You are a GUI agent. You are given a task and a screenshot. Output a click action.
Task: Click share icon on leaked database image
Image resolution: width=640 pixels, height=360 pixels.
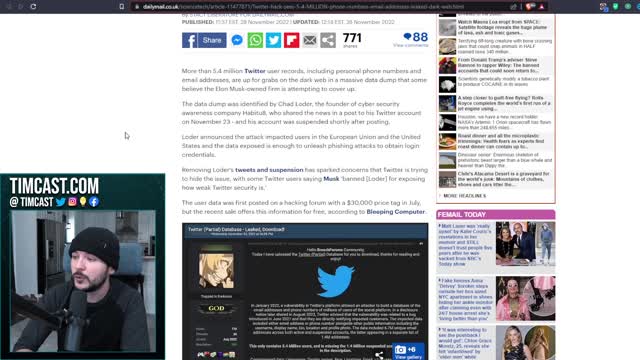coord(379,356)
